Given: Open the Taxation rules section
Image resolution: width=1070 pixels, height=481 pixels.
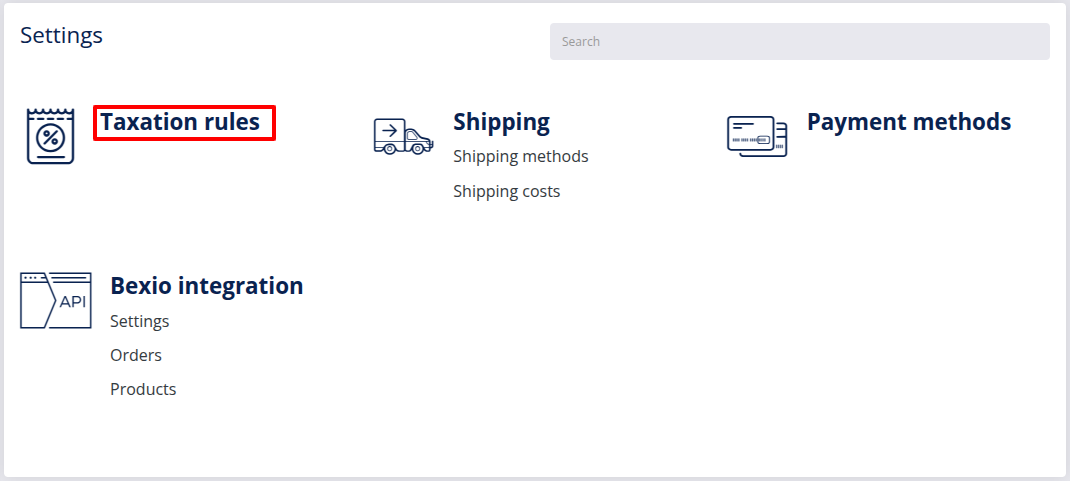Looking at the screenshot, I should click(180, 122).
